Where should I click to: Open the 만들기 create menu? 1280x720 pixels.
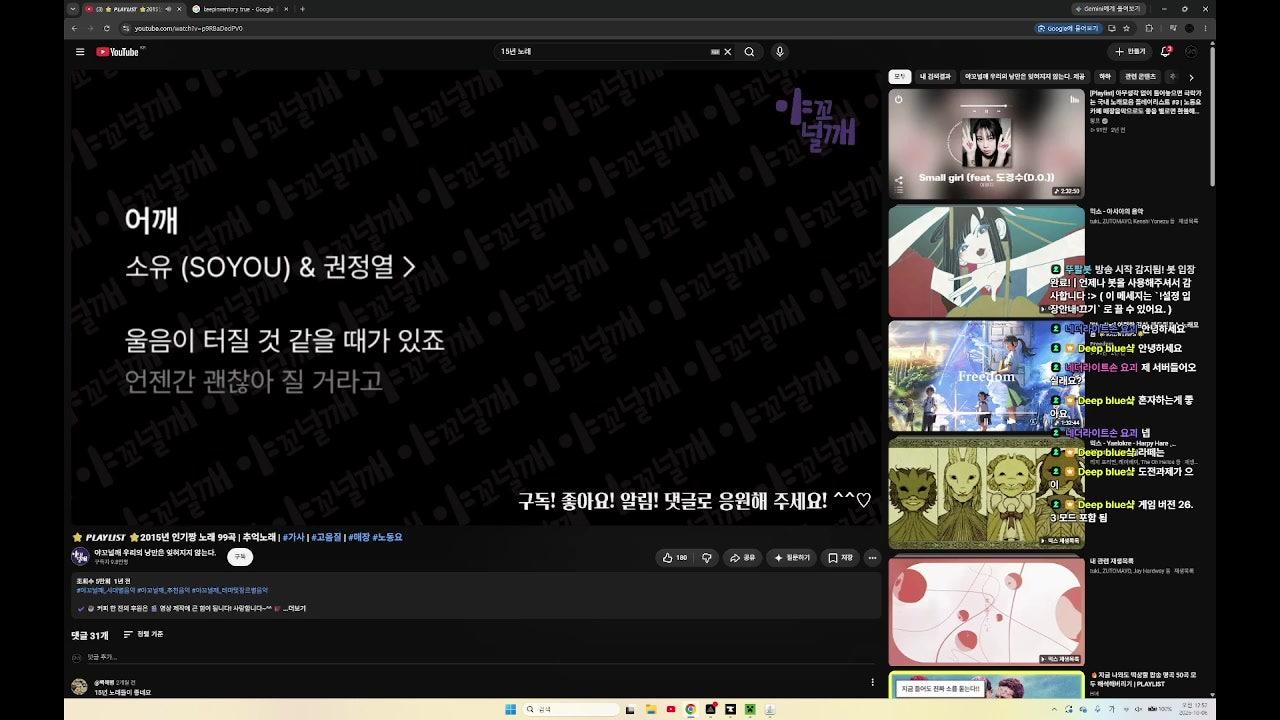point(1130,52)
